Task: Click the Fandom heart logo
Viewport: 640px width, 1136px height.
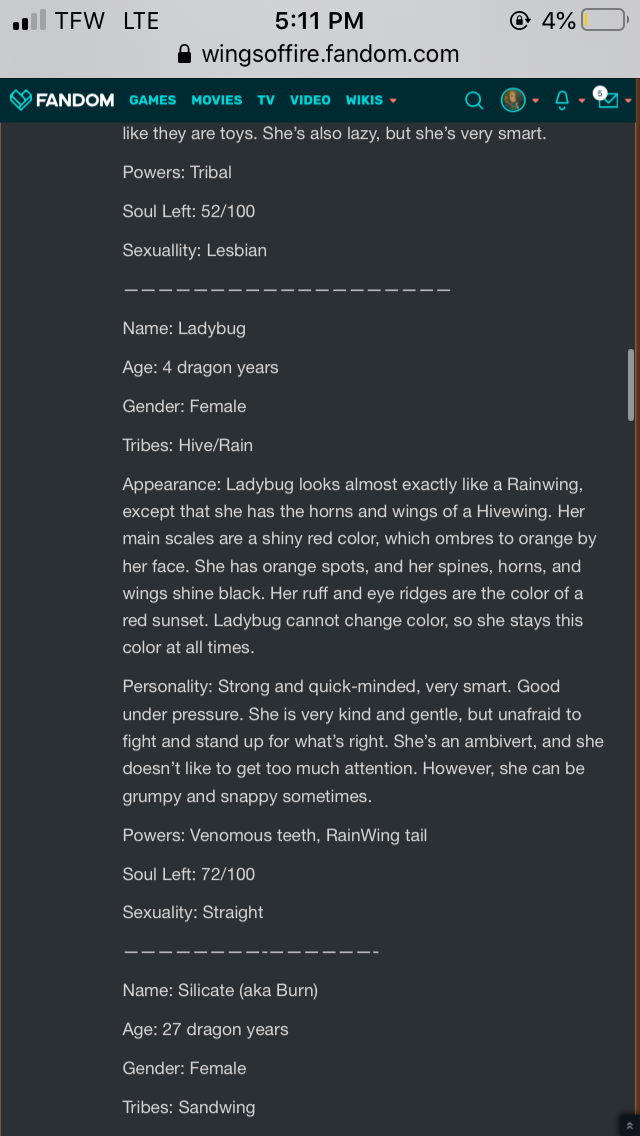Action: (20, 100)
